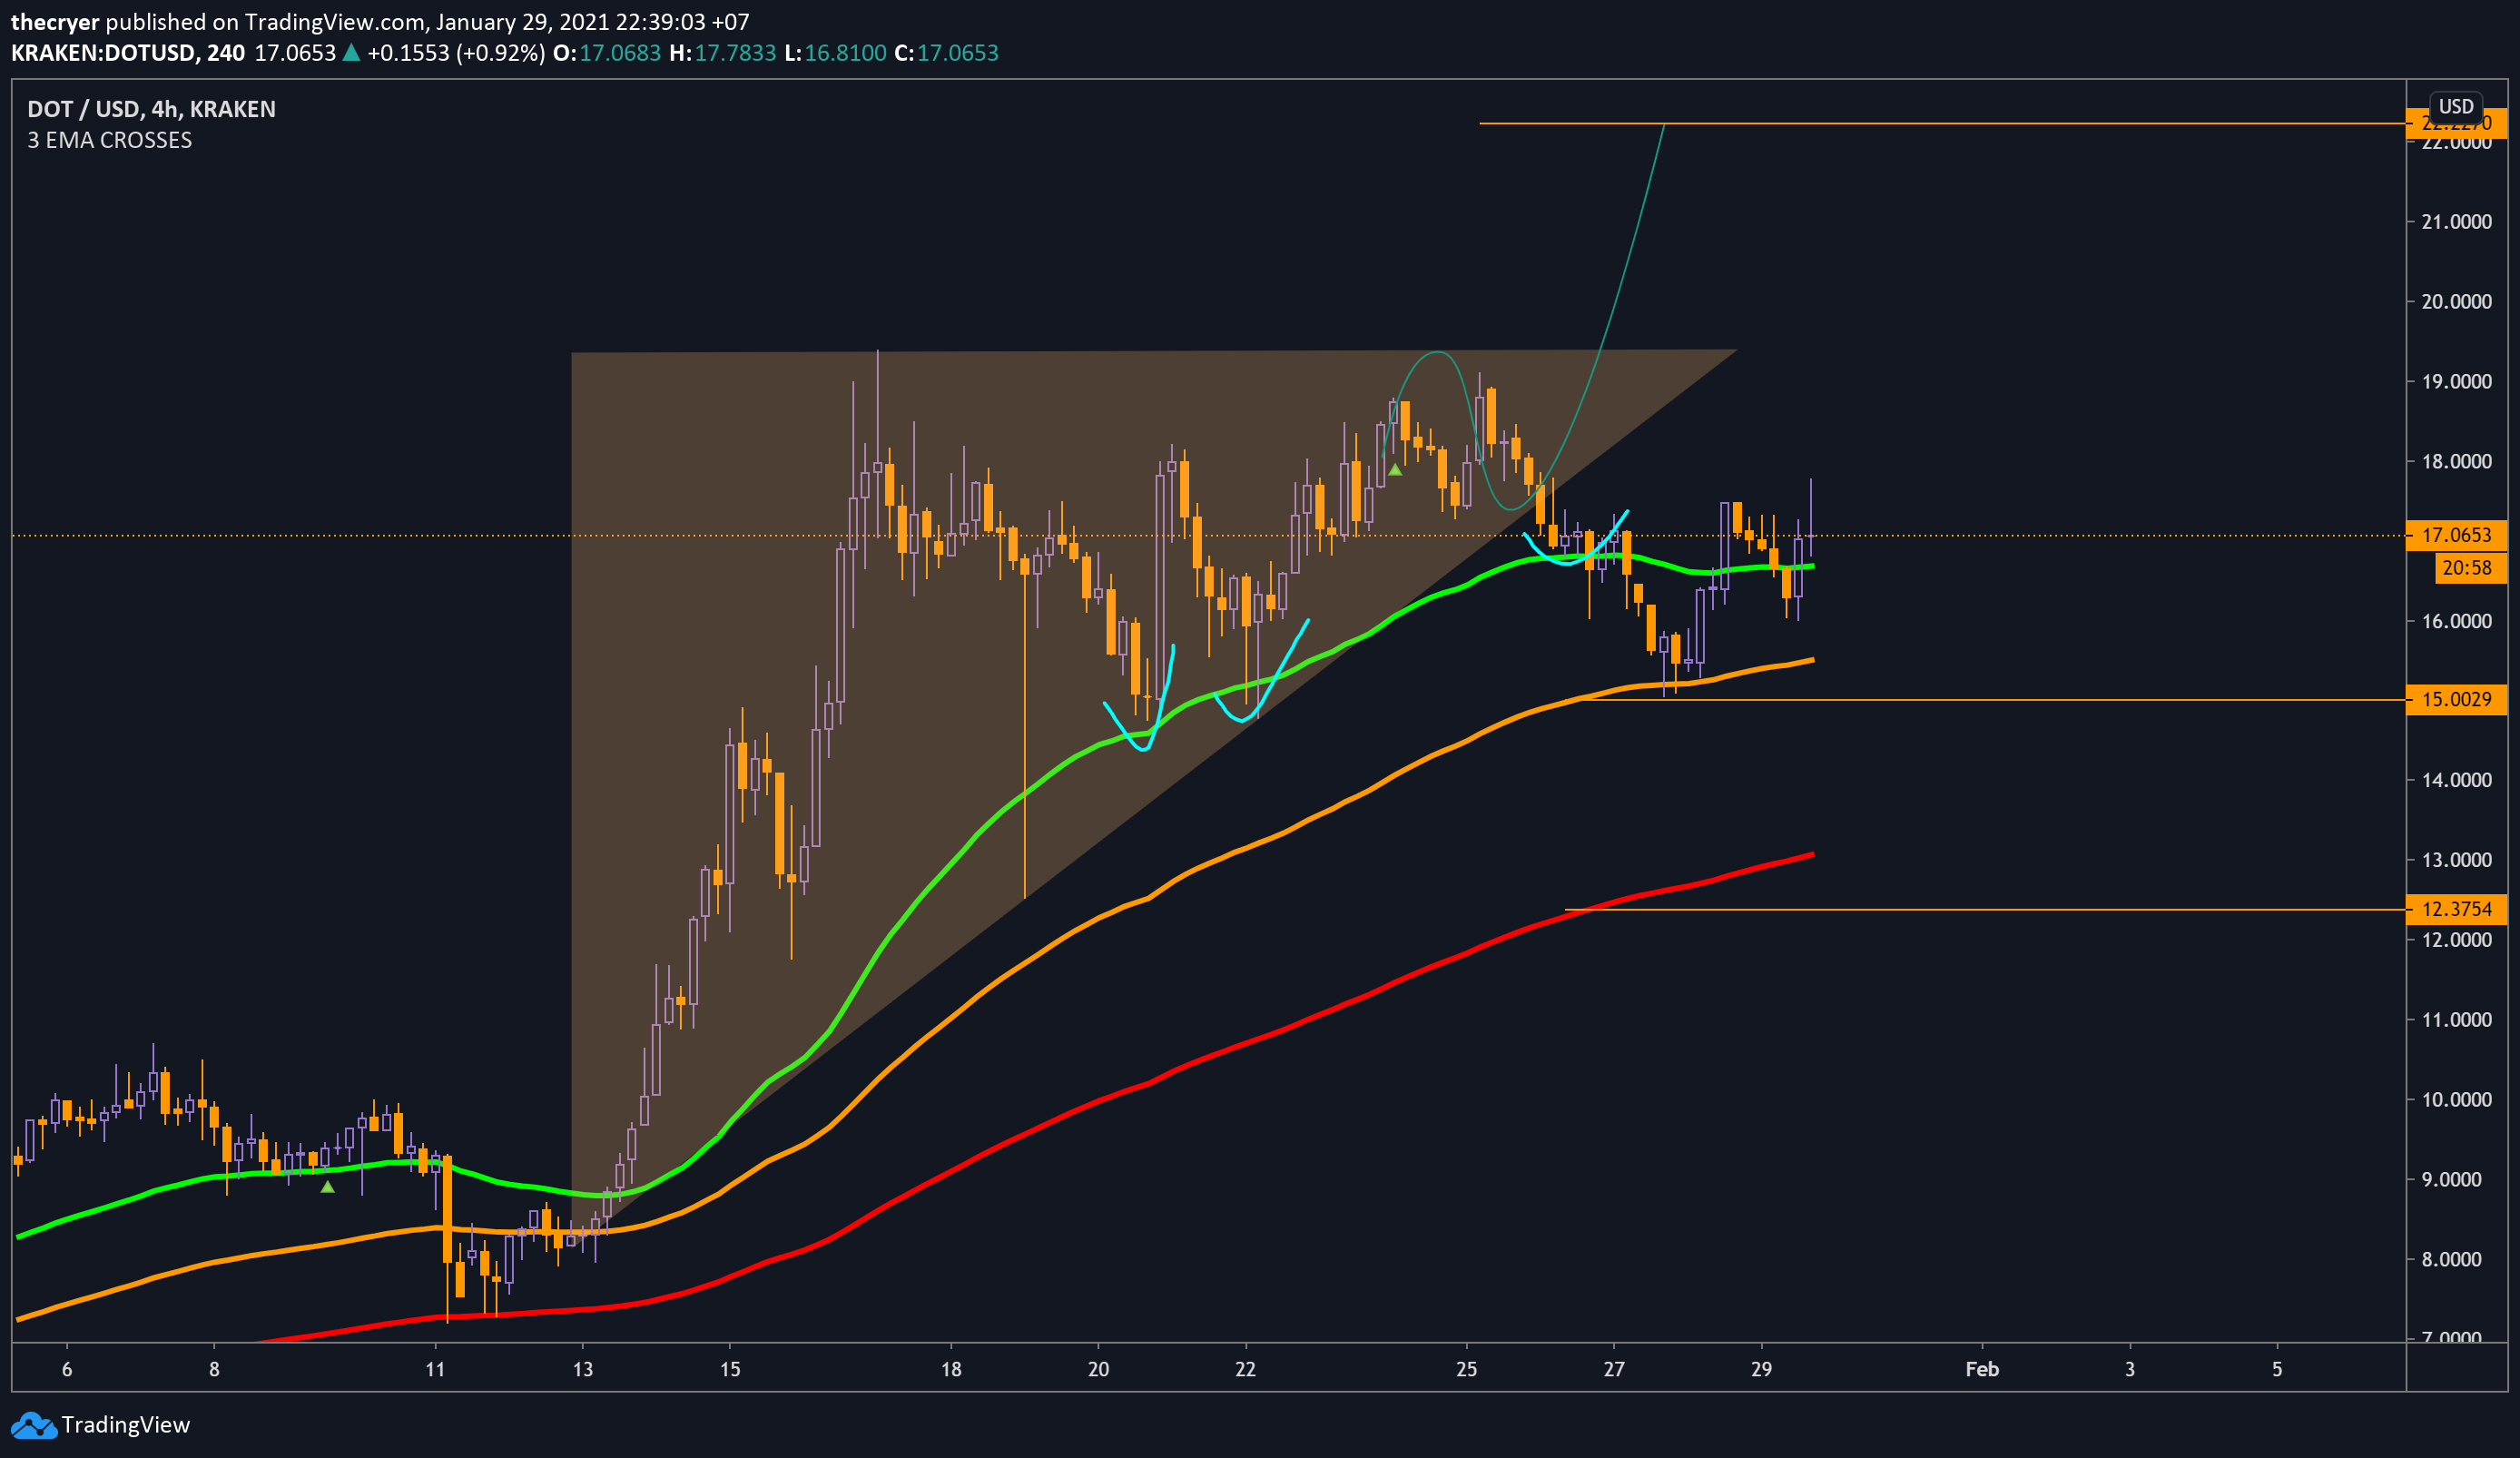Viewport: 2520px width, 1458px height.
Task: Click the '6' date label on time axis
Action: point(67,1369)
